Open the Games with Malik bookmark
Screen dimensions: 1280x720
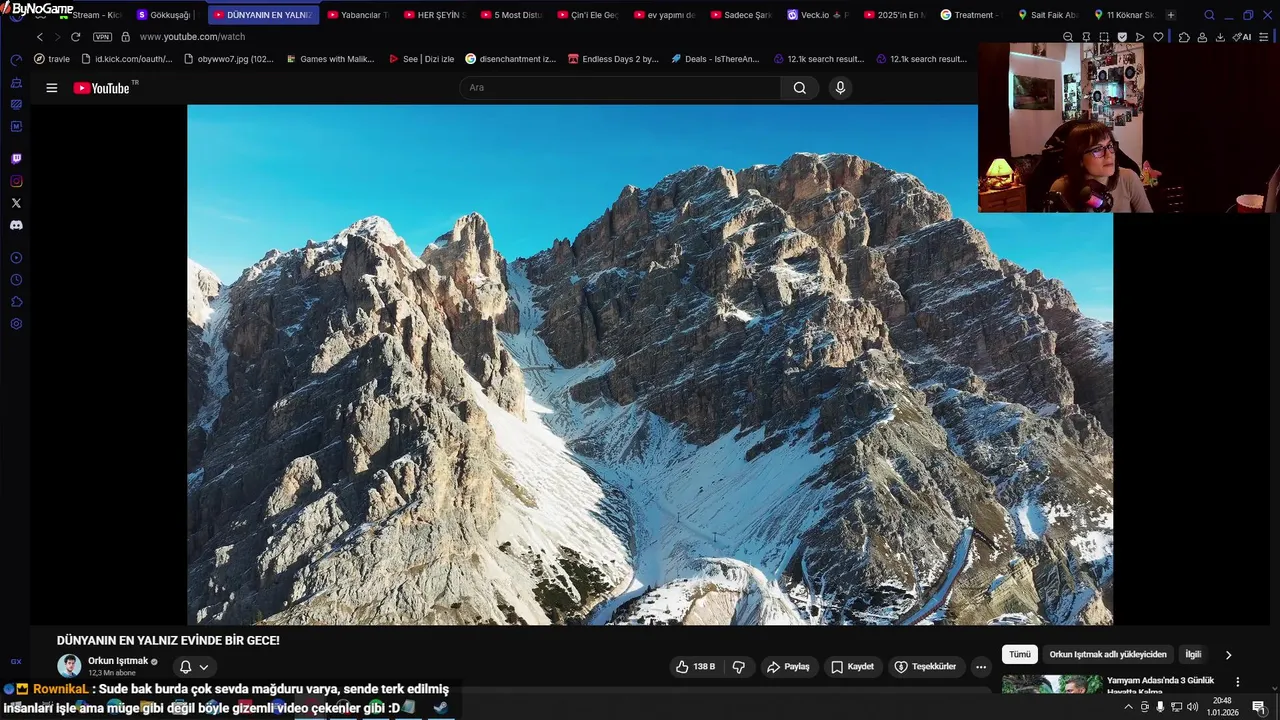click(x=329, y=59)
